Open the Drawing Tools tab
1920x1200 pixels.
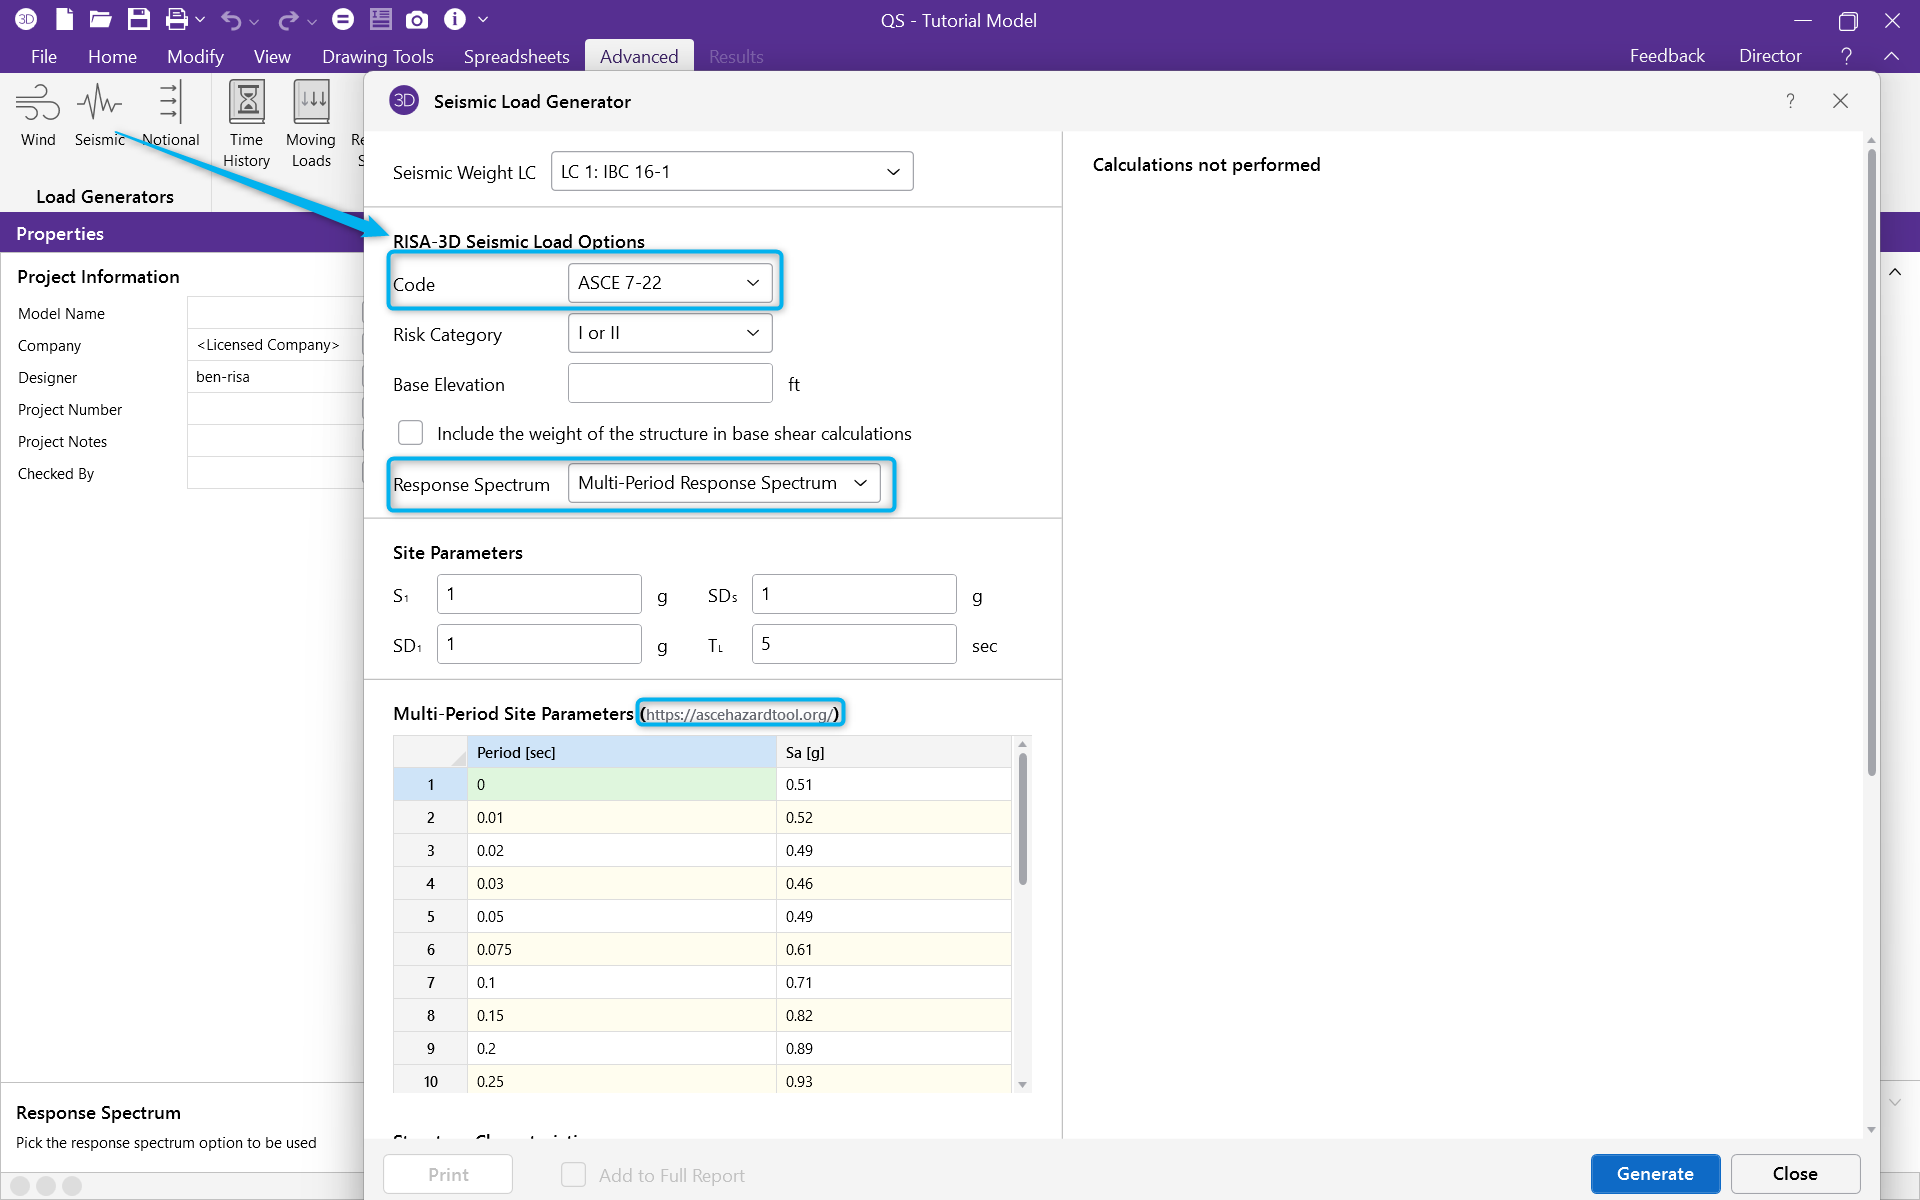(x=377, y=57)
